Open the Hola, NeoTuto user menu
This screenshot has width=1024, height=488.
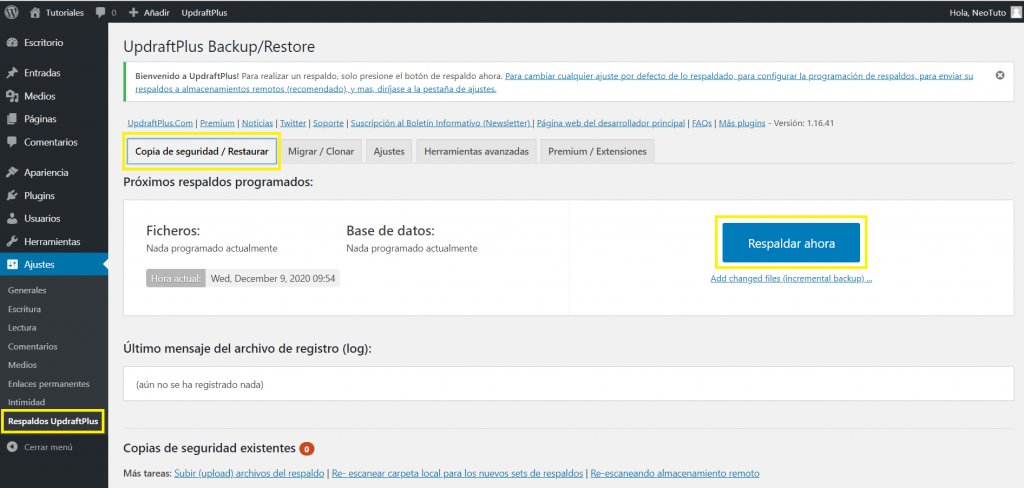pos(984,12)
